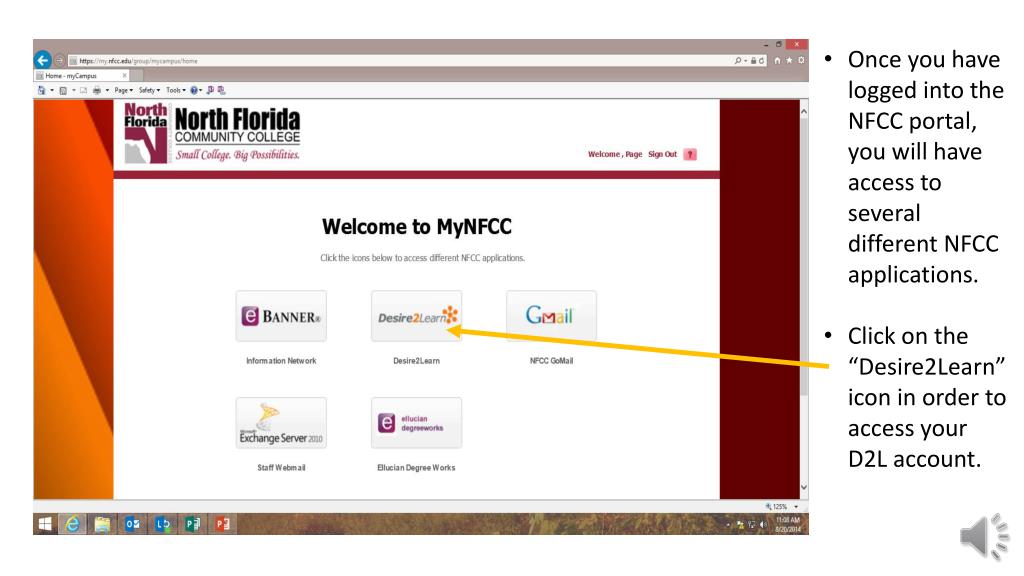Image resolution: width=1024 pixels, height=576 pixels.
Task: Expand the Page menu dropdown
Action: click(123, 90)
